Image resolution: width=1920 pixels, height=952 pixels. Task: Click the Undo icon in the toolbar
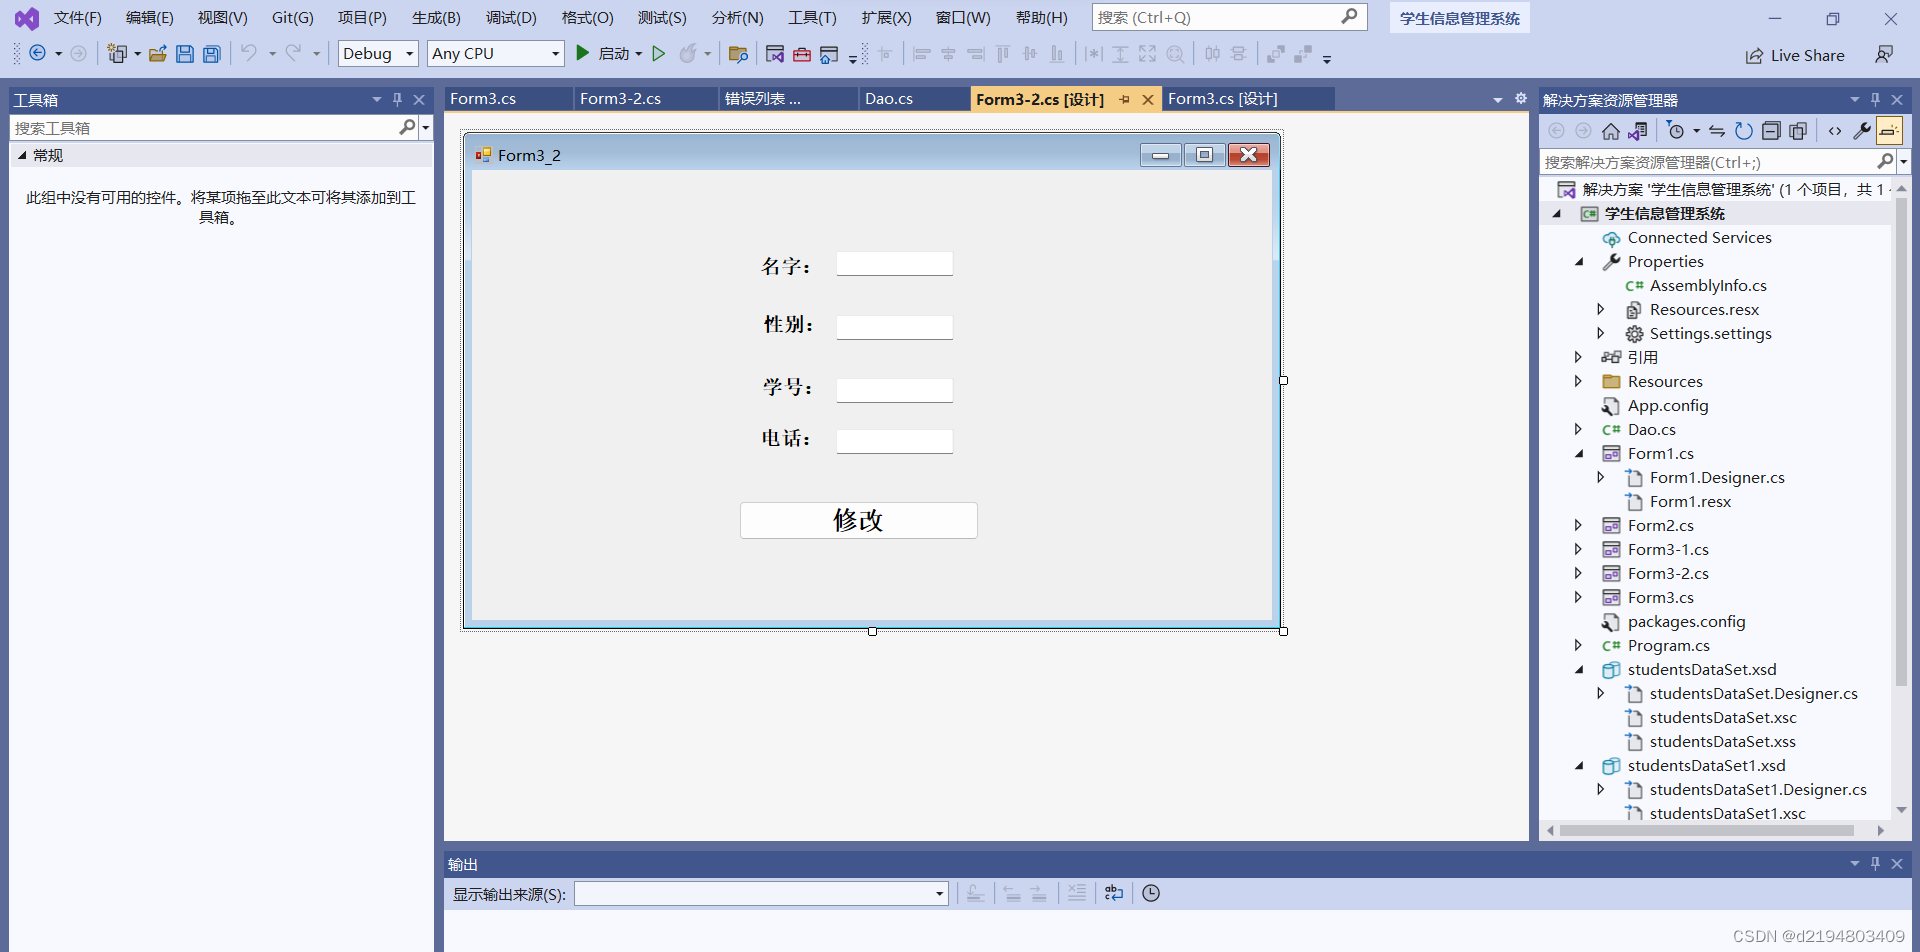(251, 53)
